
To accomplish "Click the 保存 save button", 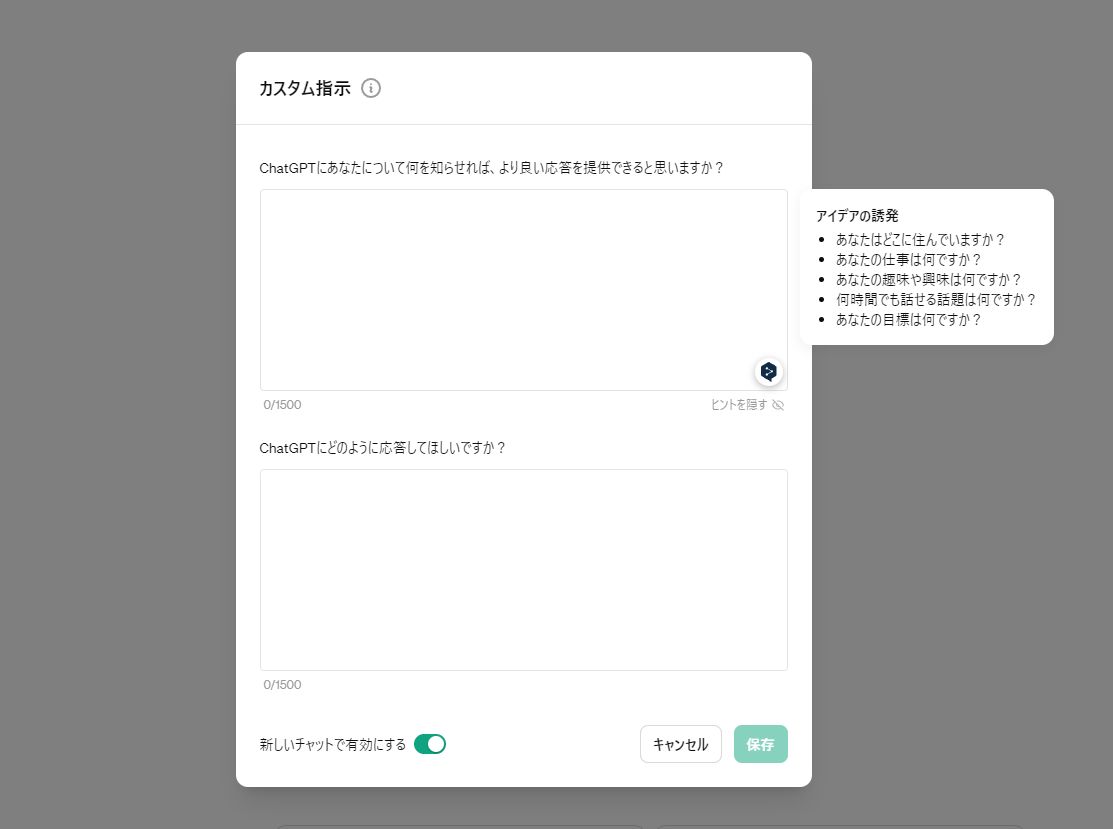I will (x=760, y=744).
